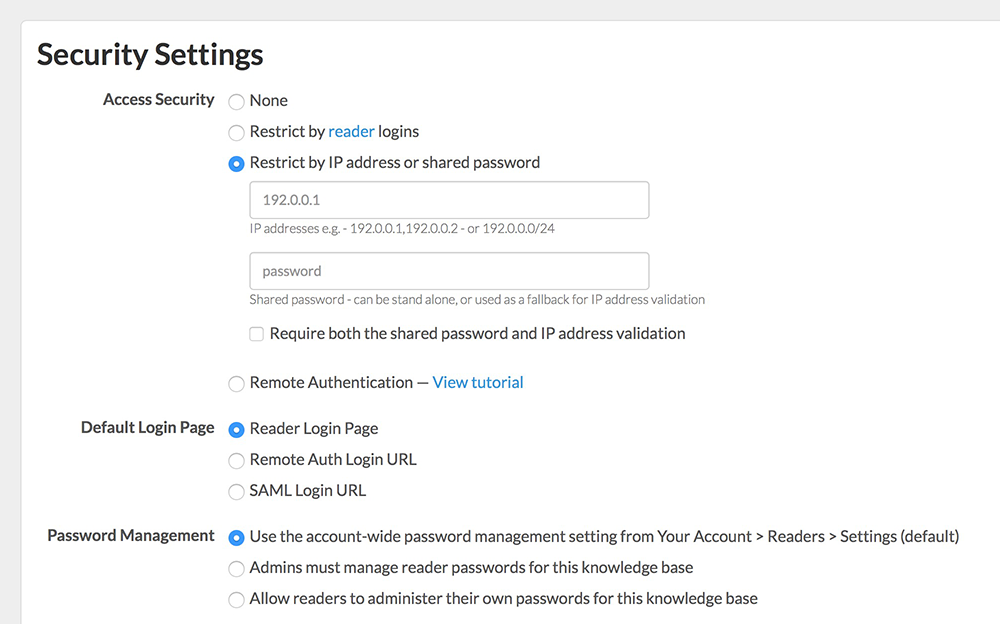Select the Remote Authentication radio option

coord(237,384)
